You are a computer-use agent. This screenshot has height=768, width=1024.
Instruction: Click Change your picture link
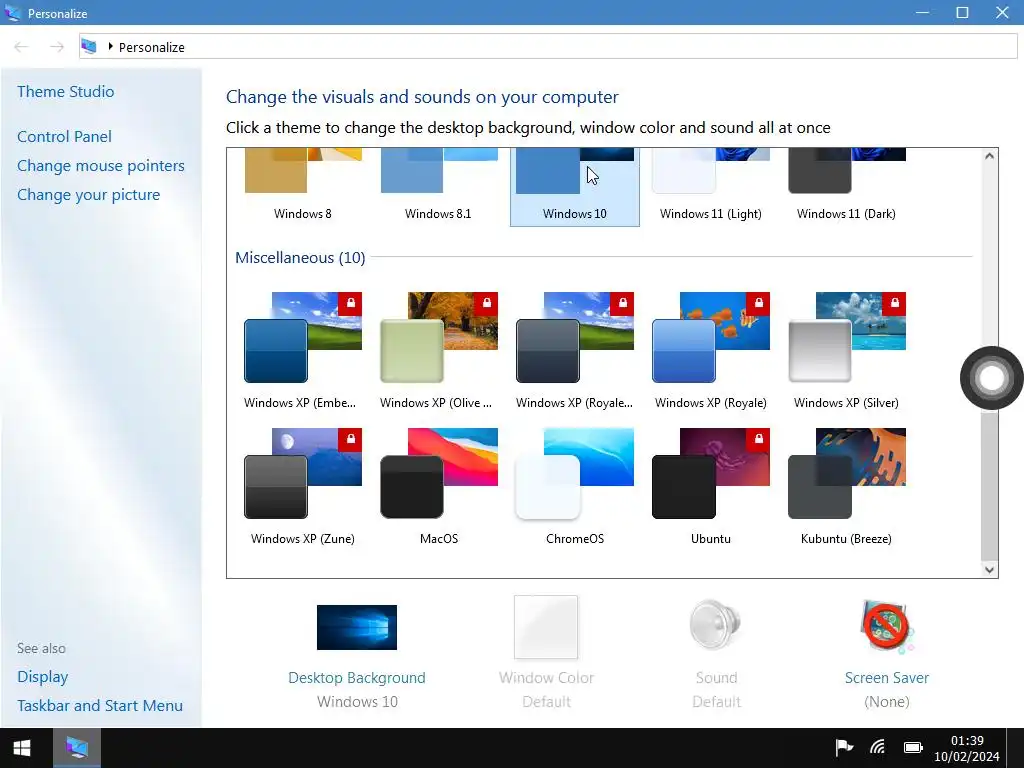click(x=88, y=195)
